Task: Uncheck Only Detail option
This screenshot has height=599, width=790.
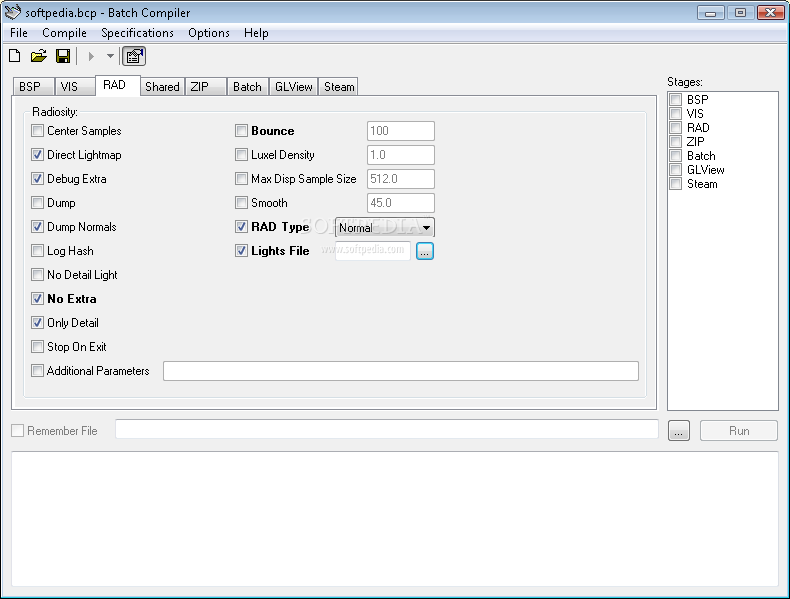Action: tap(37, 323)
